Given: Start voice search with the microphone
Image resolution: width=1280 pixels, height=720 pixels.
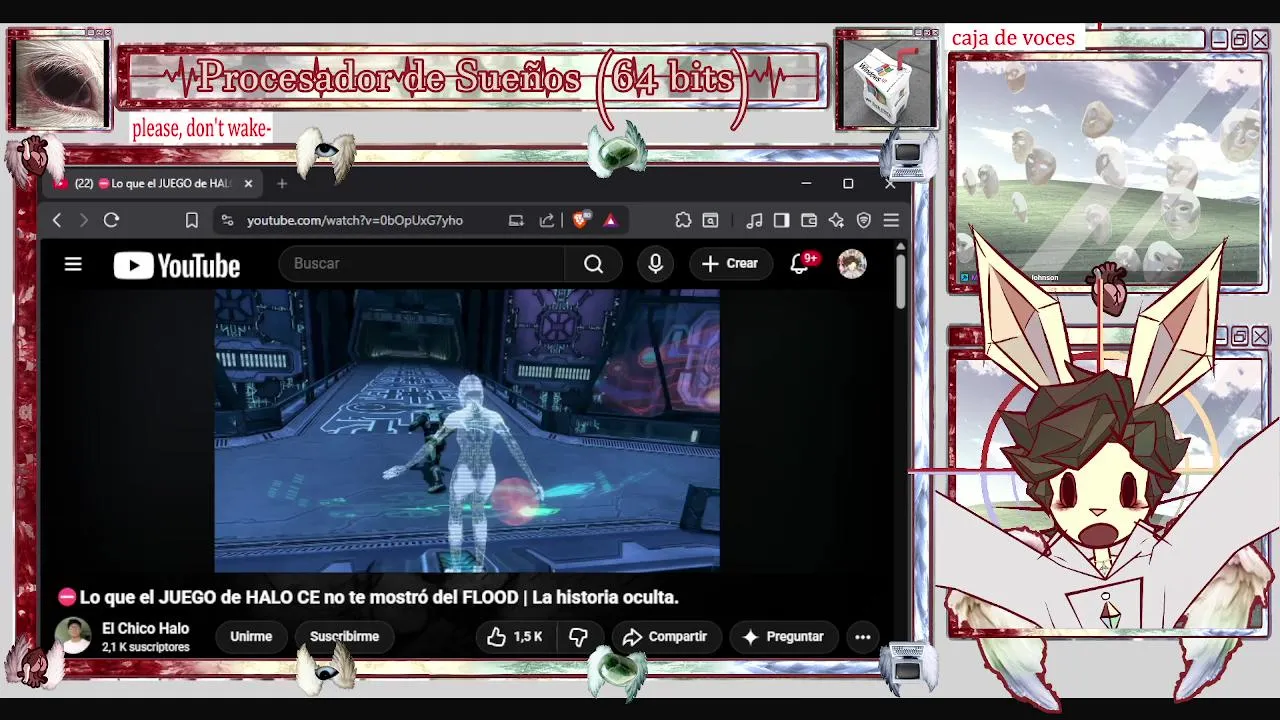Looking at the screenshot, I should pos(655,264).
